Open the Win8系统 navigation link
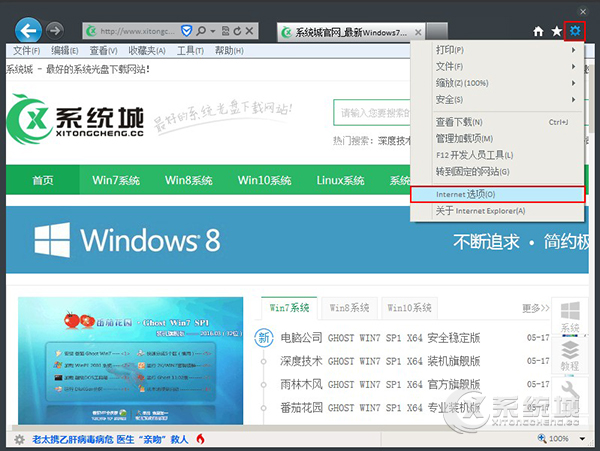Image resolution: width=600 pixels, height=451 pixels. (189, 180)
